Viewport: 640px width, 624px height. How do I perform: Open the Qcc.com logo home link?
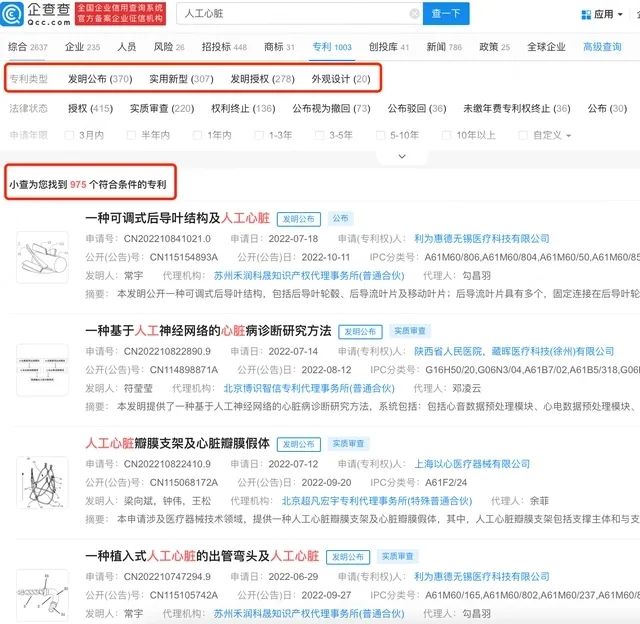36,13
